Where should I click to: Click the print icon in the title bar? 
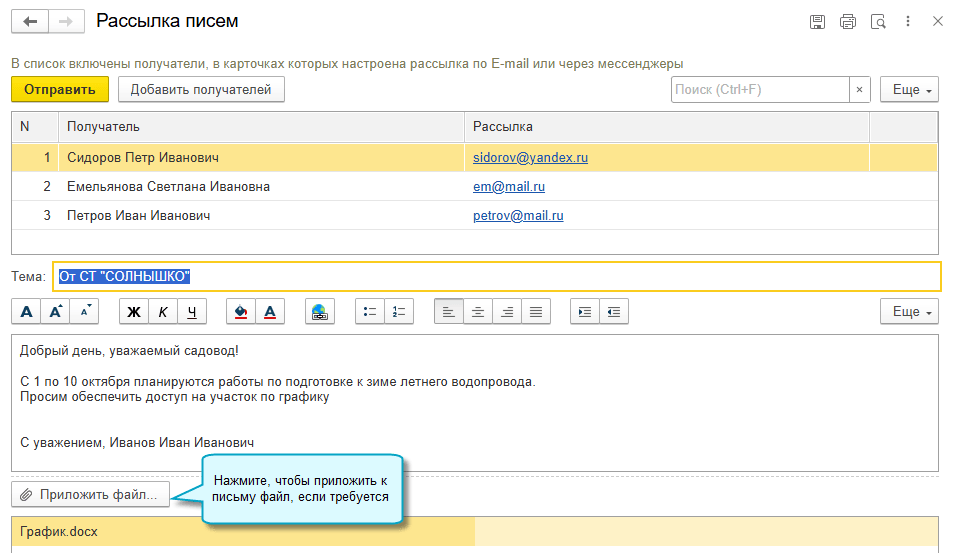(x=848, y=21)
